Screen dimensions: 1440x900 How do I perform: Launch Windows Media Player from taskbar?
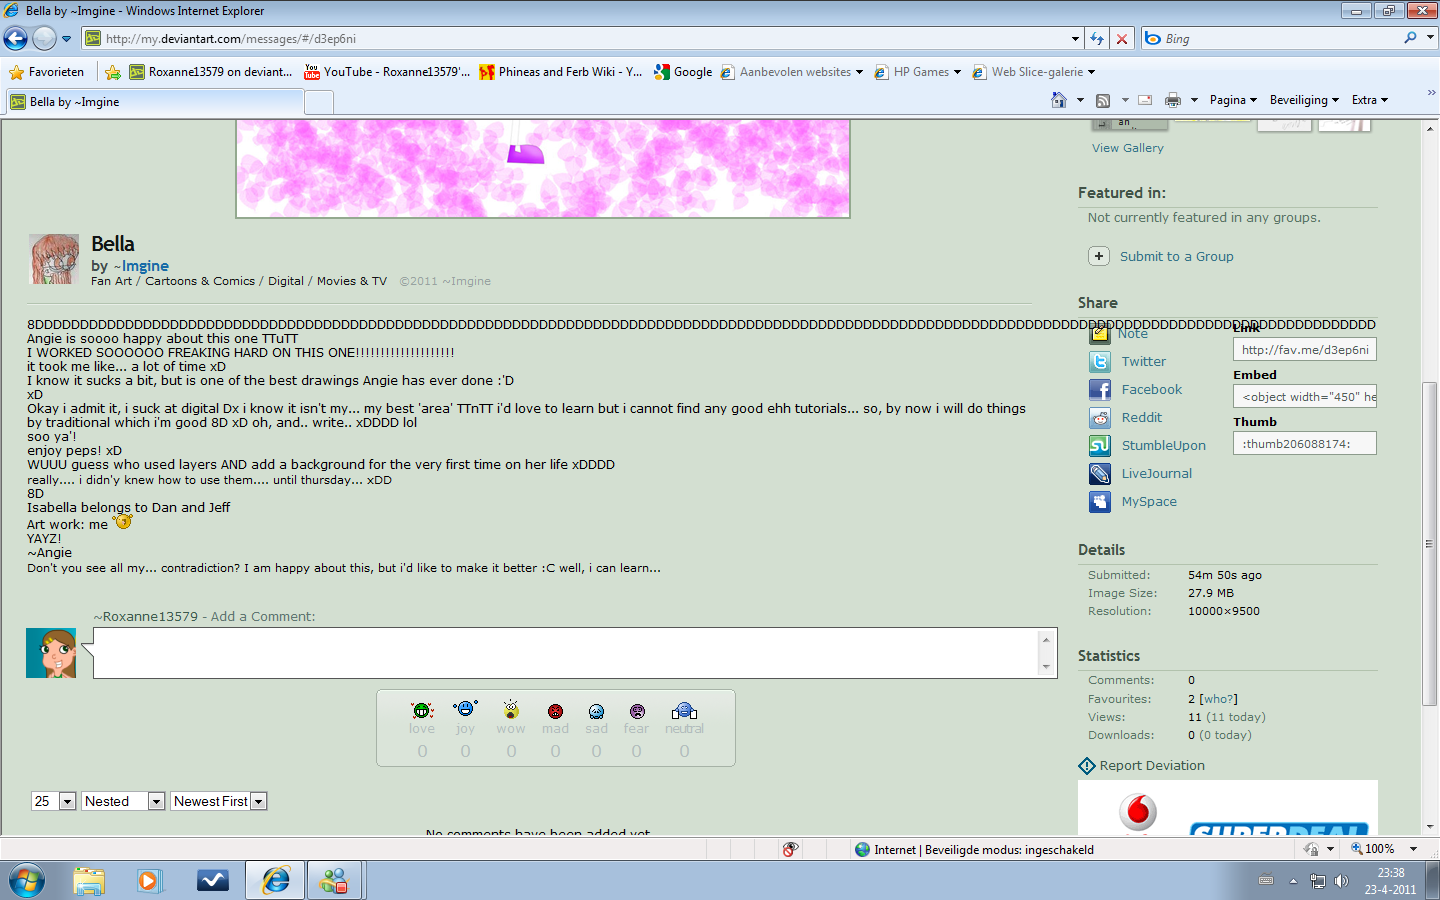(x=149, y=881)
